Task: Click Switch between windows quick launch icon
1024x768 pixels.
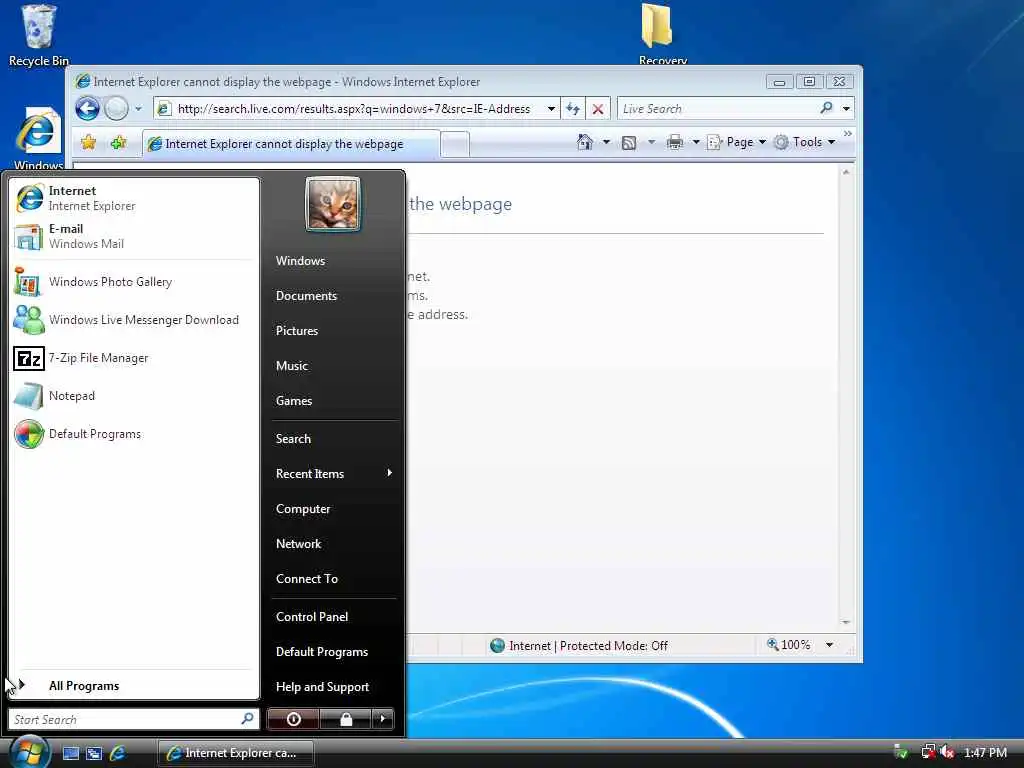Action: (94, 753)
